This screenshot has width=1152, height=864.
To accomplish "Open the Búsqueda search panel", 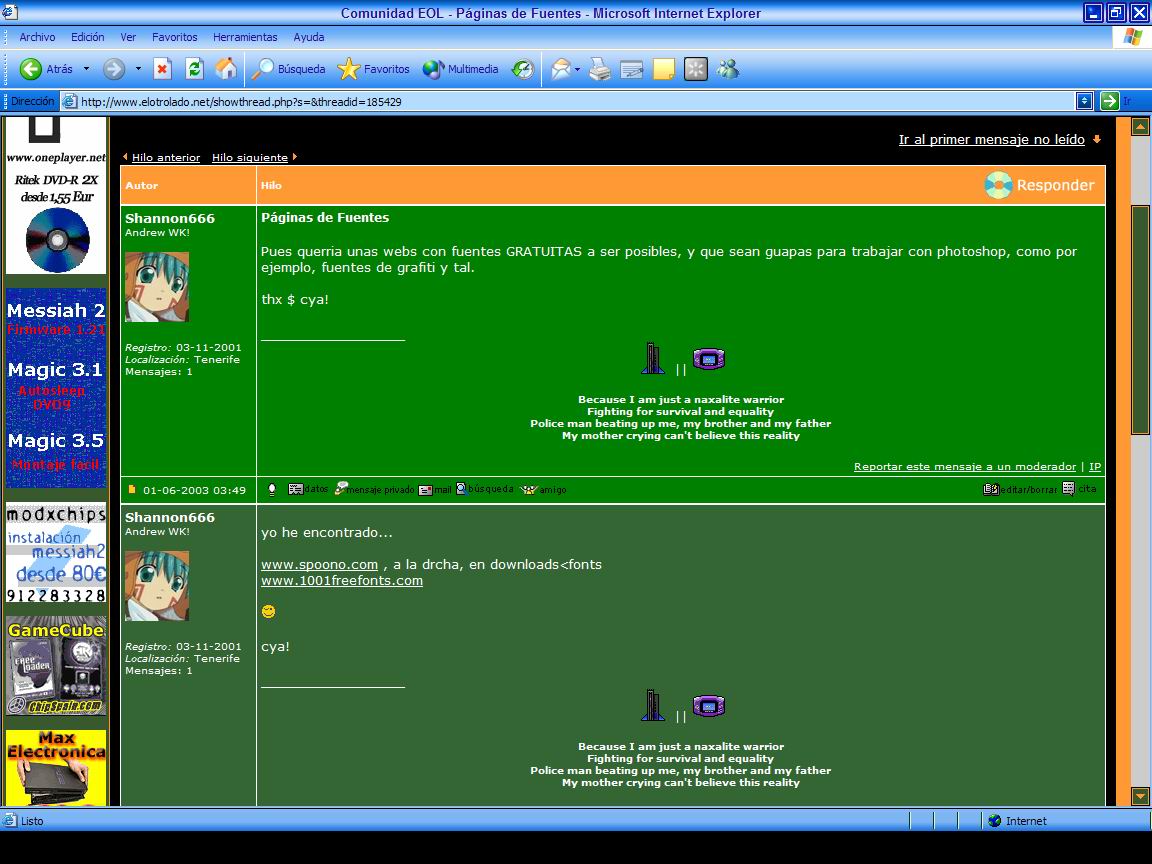I will point(288,69).
